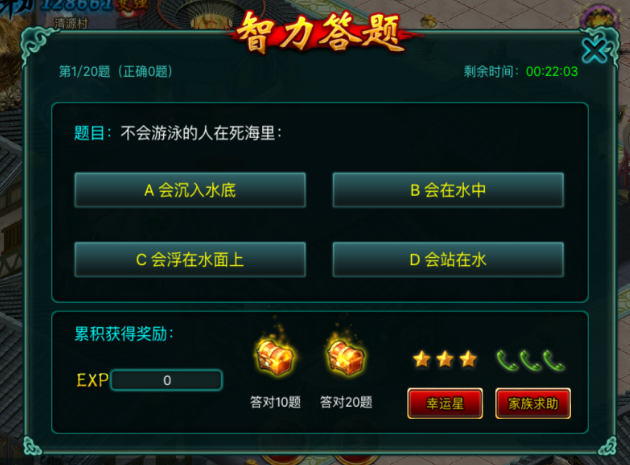Close the quiz dialog with X
The height and width of the screenshot is (465, 630).
[x=594, y=51]
